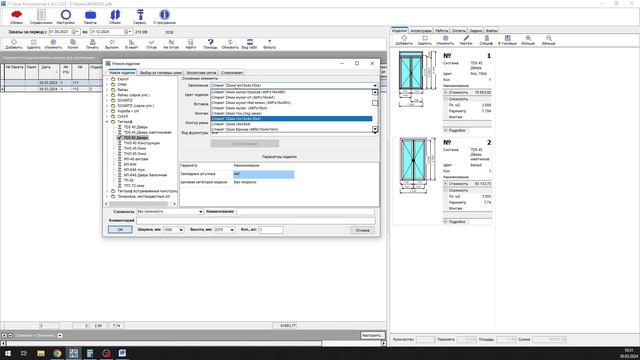The height and width of the screenshot is (360, 640).
Task: Switch to the Работы tab
Action: pos(441,30)
